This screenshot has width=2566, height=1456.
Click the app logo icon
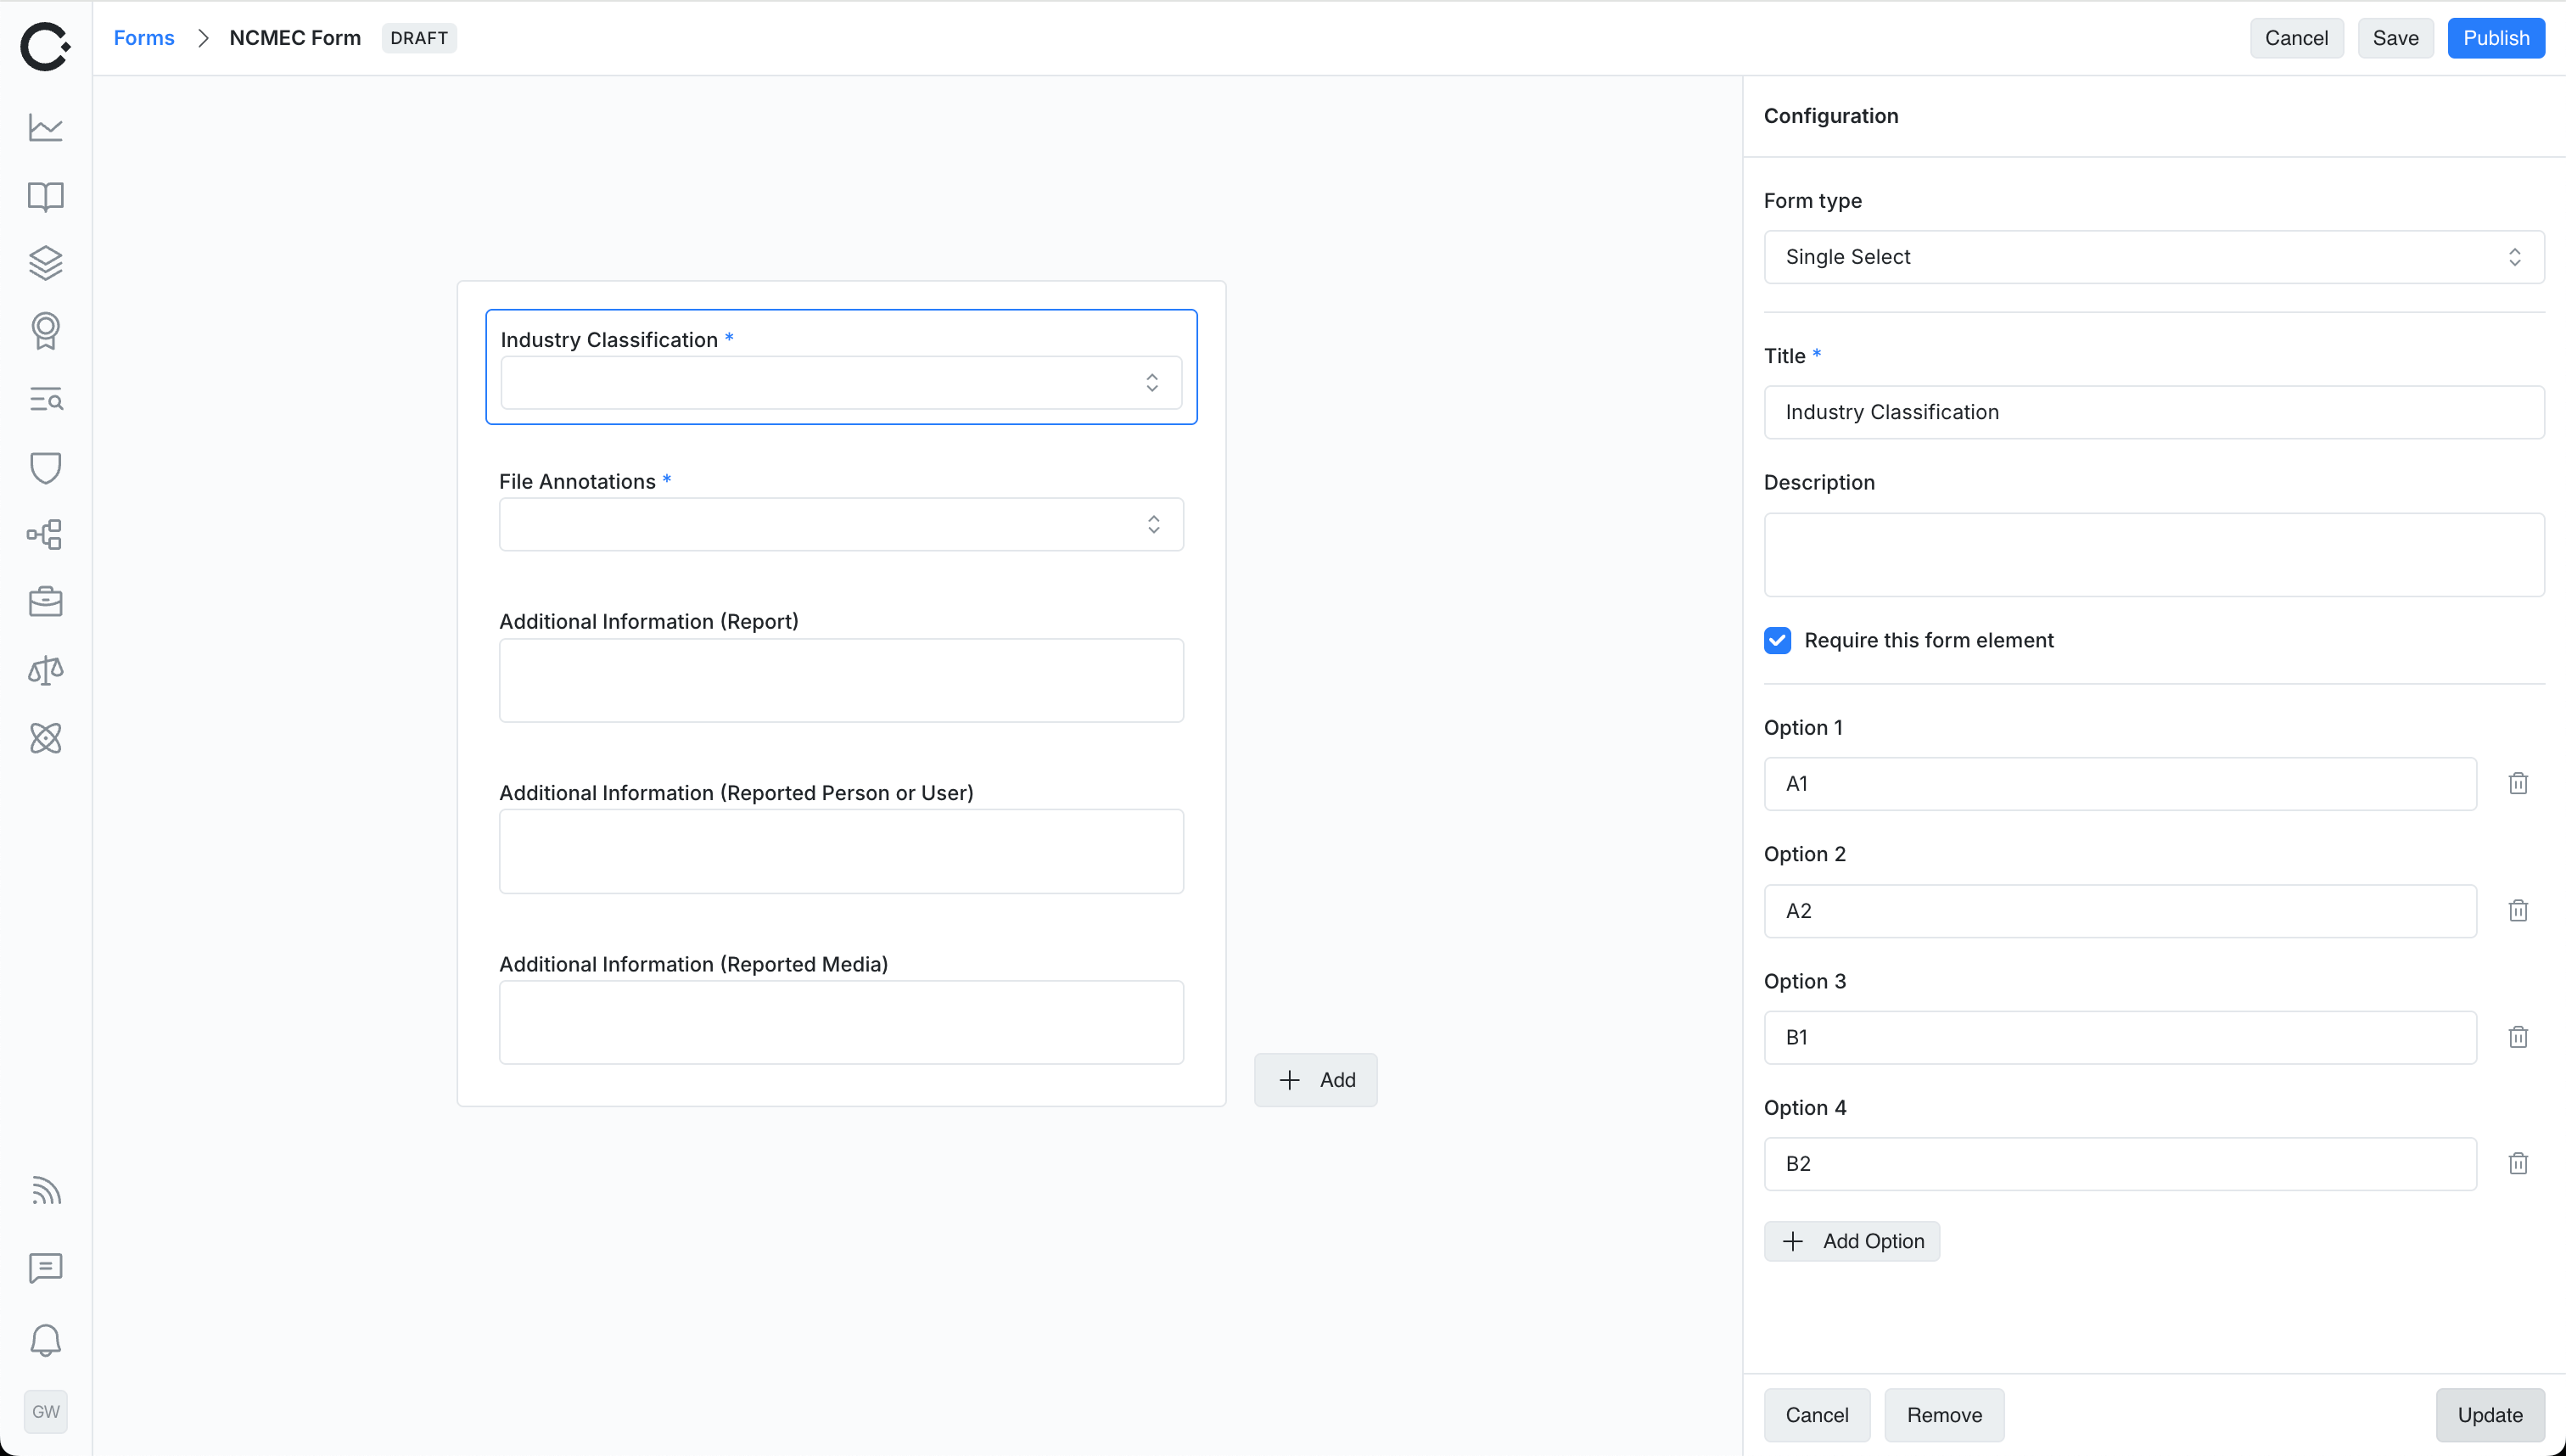pyautogui.click(x=45, y=46)
